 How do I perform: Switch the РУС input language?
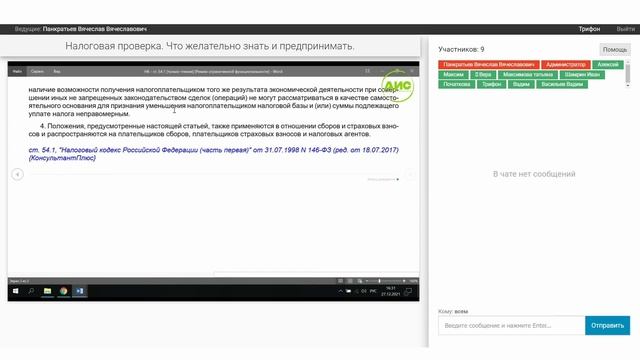(373, 291)
